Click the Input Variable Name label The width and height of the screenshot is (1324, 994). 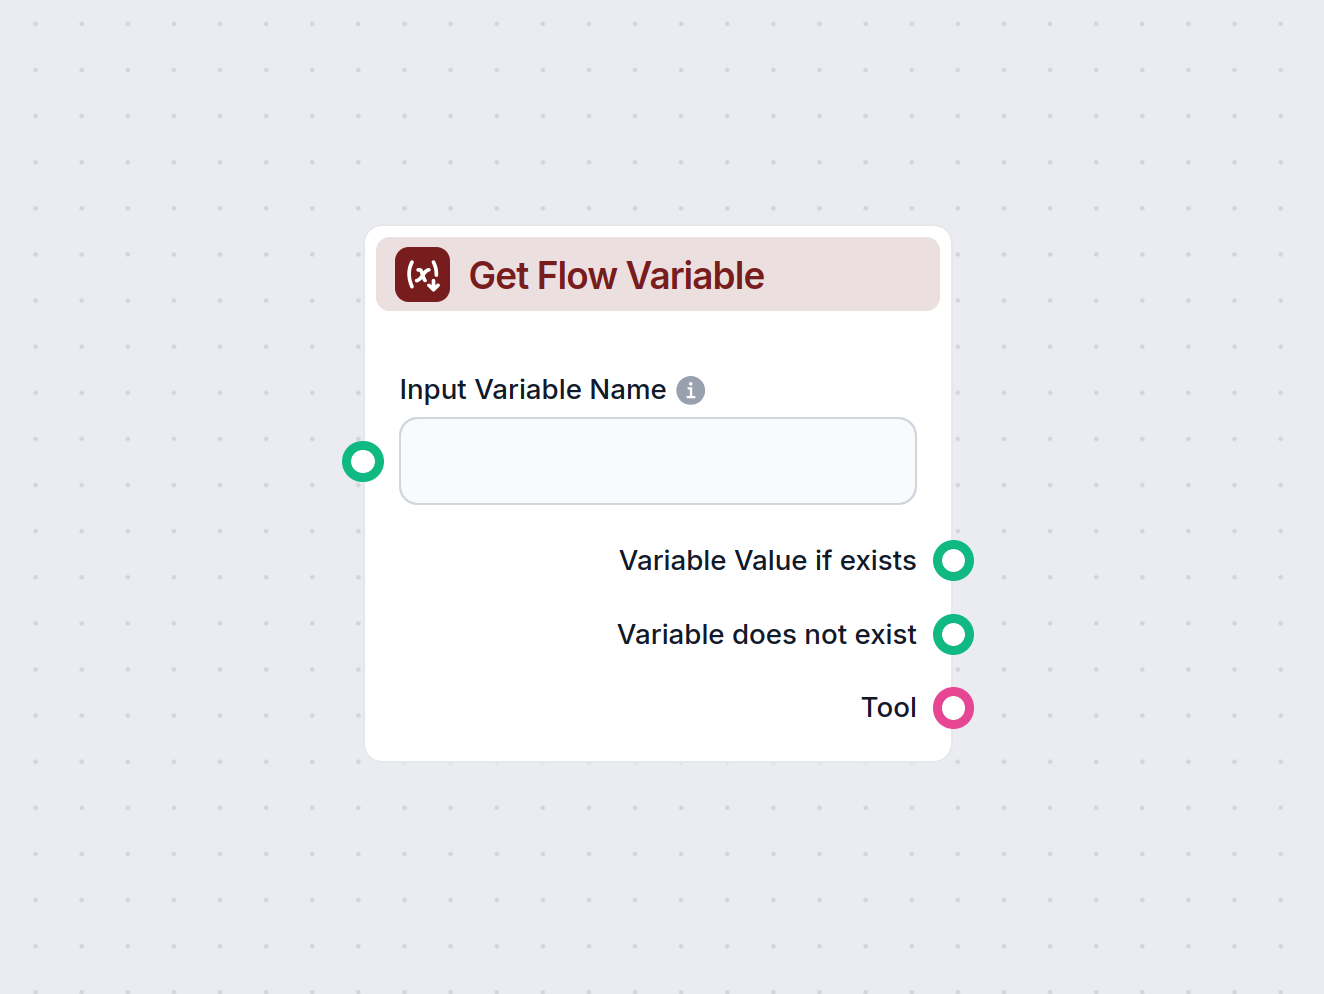point(532,390)
